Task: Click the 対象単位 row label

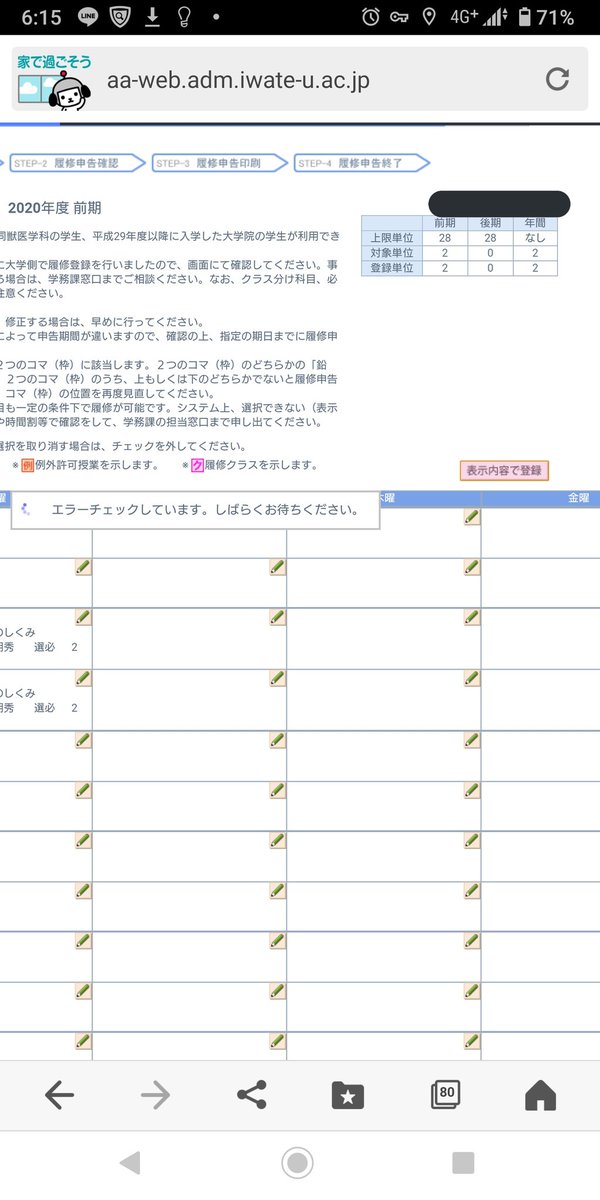Action: (390, 253)
